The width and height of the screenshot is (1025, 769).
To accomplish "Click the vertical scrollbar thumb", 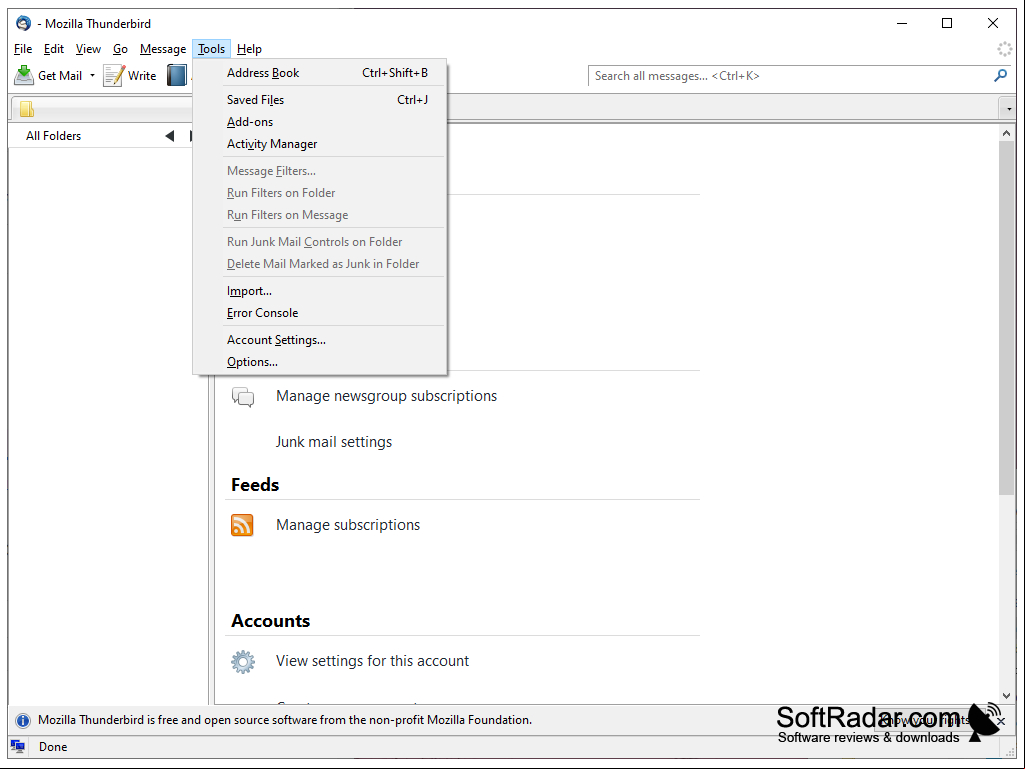I will coord(1006,318).
